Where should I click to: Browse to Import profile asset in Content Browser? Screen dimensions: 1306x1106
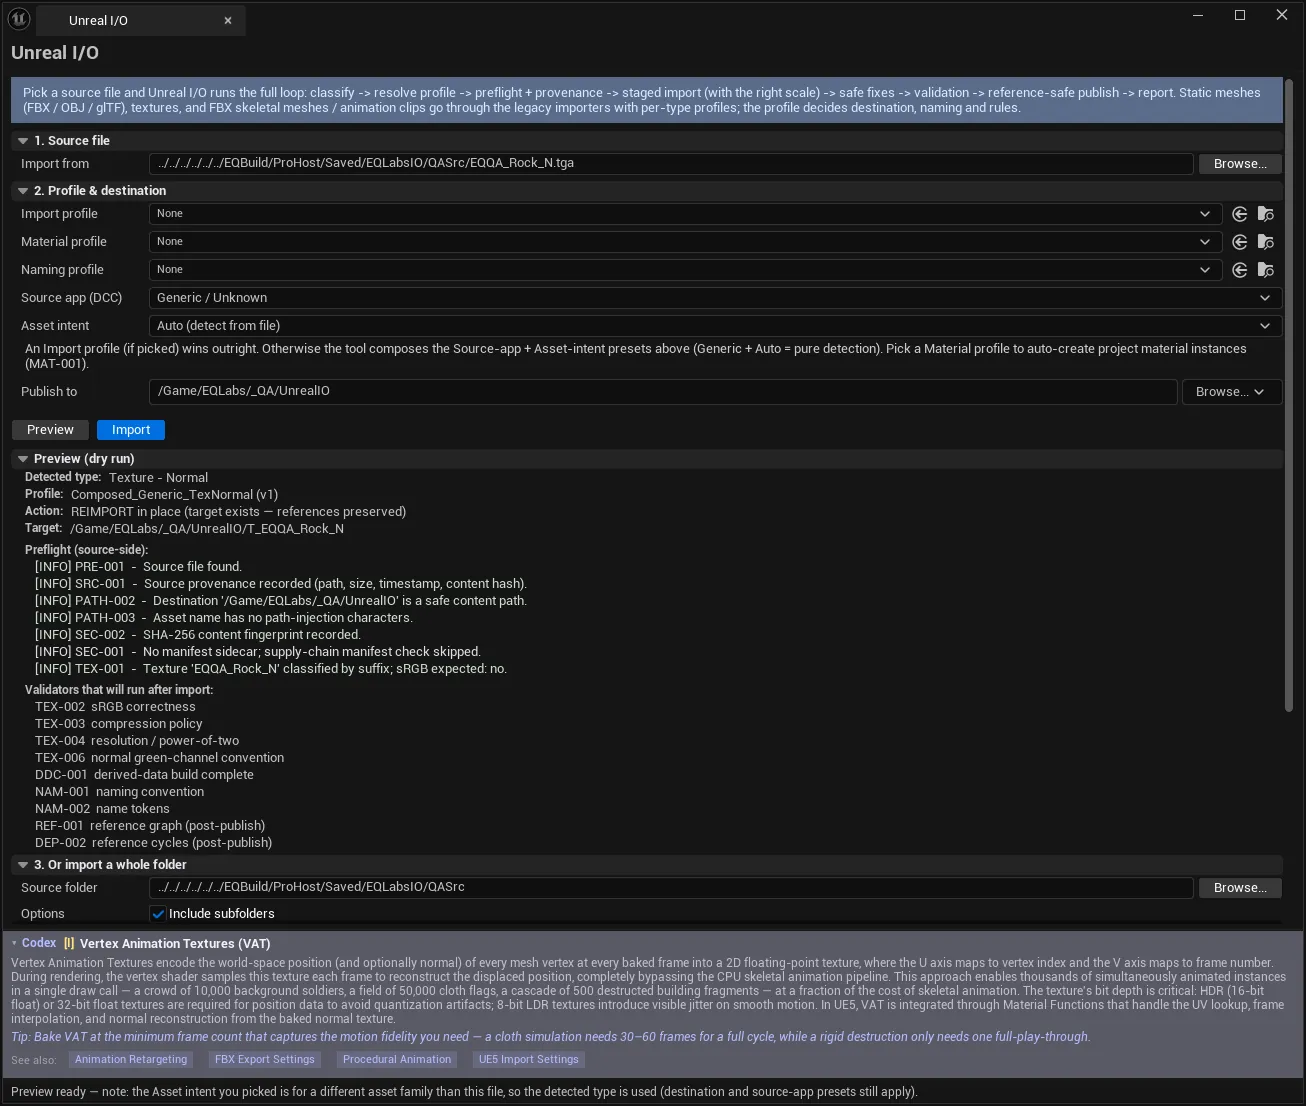[1266, 214]
